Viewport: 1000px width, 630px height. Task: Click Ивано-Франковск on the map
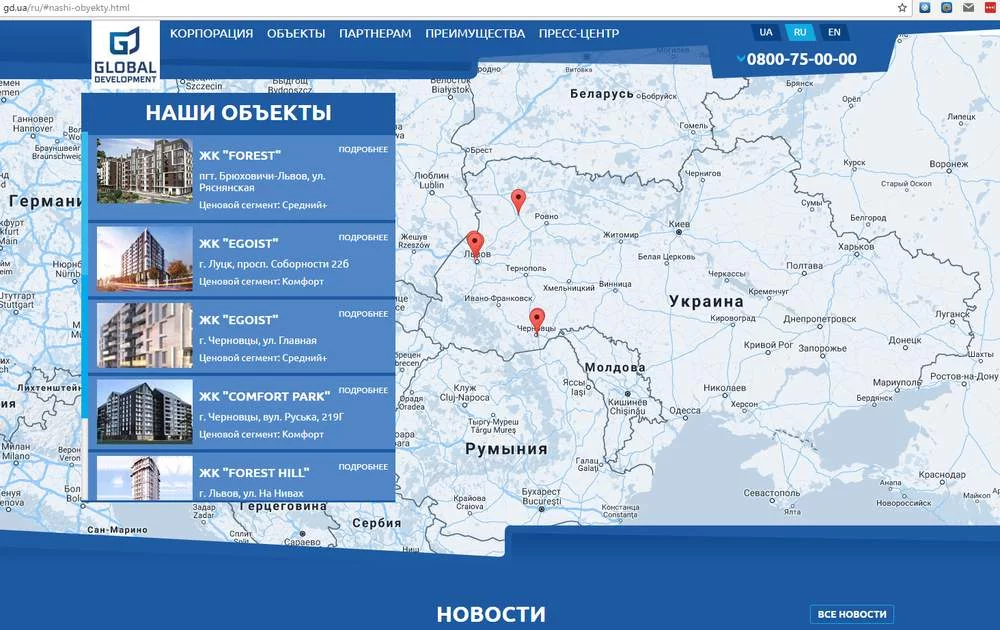pos(498,298)
